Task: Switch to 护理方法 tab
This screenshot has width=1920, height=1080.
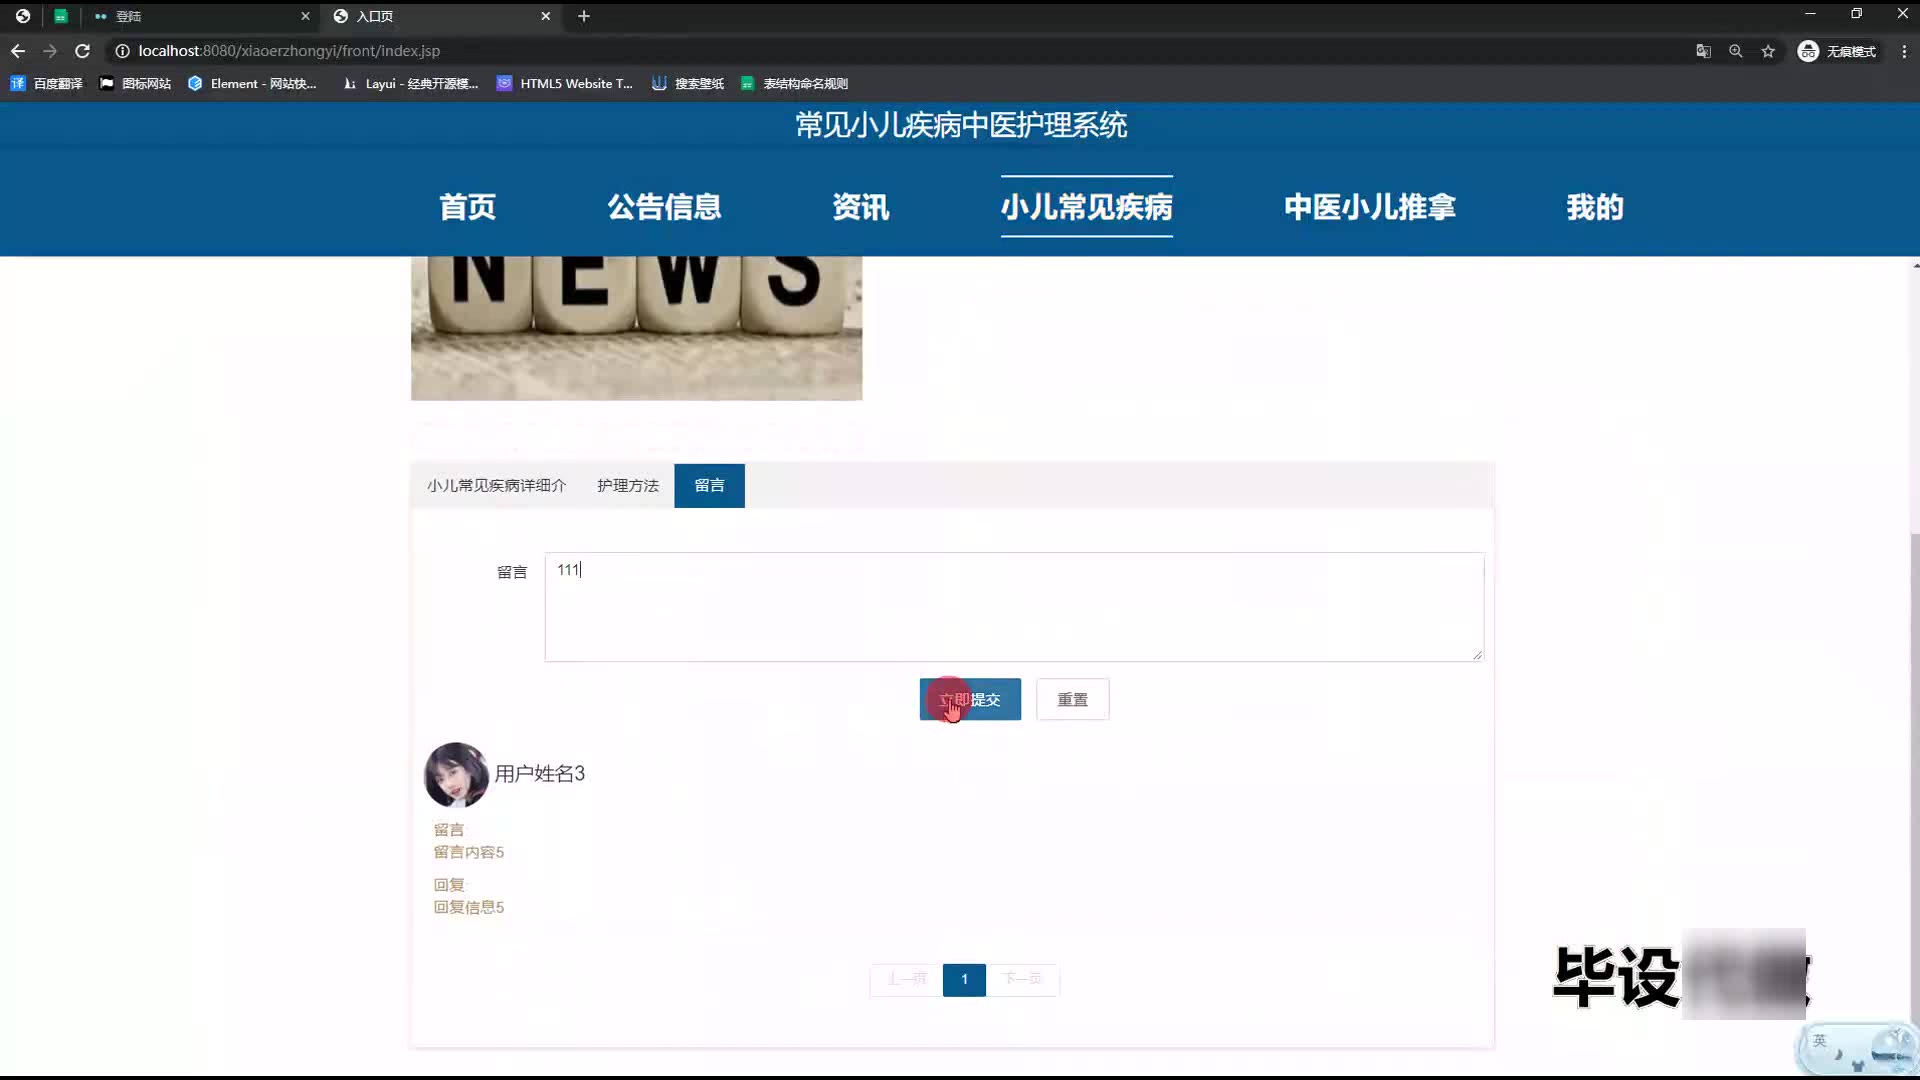Action: [628, 486]
